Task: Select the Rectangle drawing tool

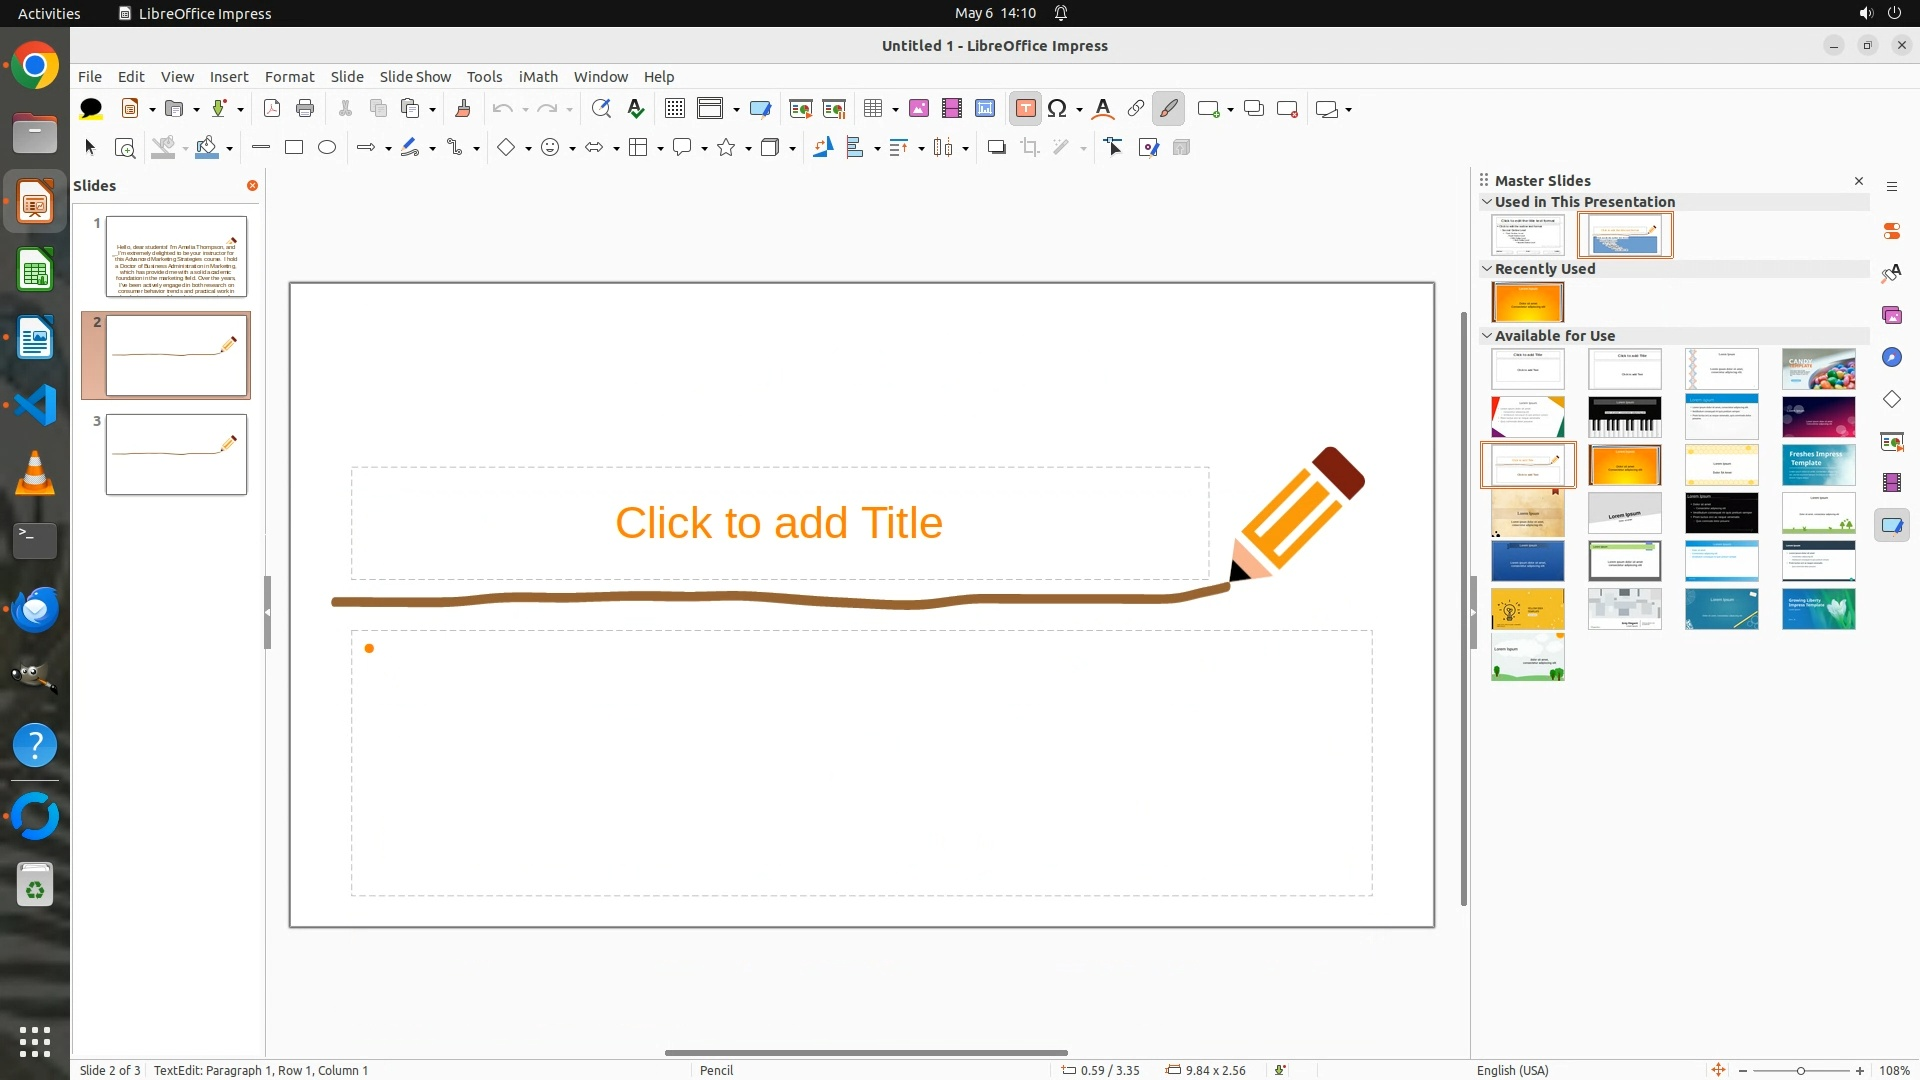Action: 294,147
